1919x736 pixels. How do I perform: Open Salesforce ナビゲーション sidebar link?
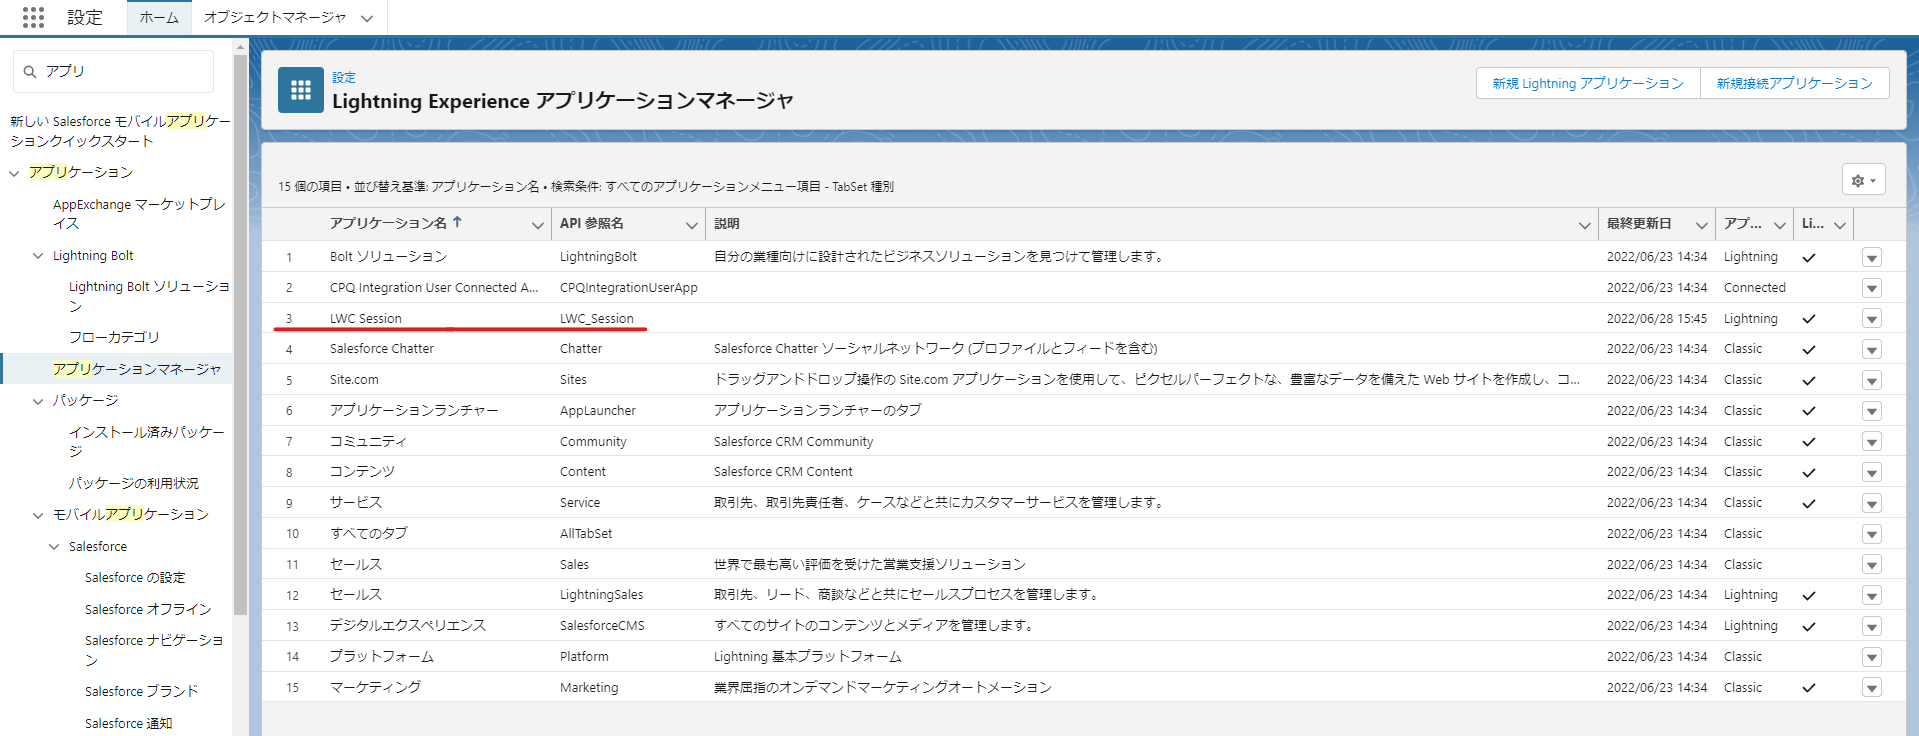(154, 650)
